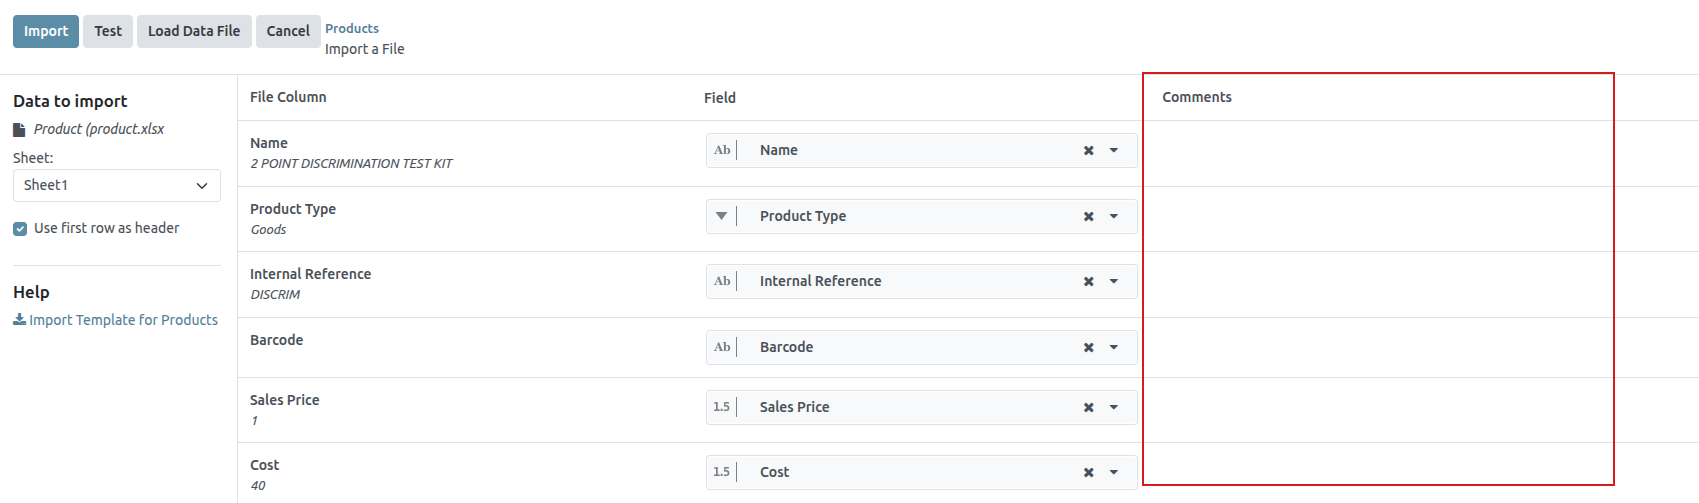The height and width of the screenshot is (503, 1699).
Task: Go to Products breadcrumb
Action: coord(352,29)
